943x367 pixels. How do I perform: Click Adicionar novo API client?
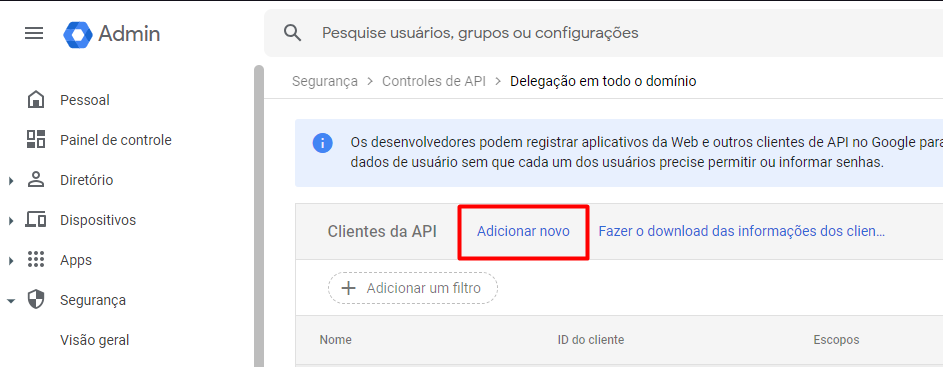(523, 232)
